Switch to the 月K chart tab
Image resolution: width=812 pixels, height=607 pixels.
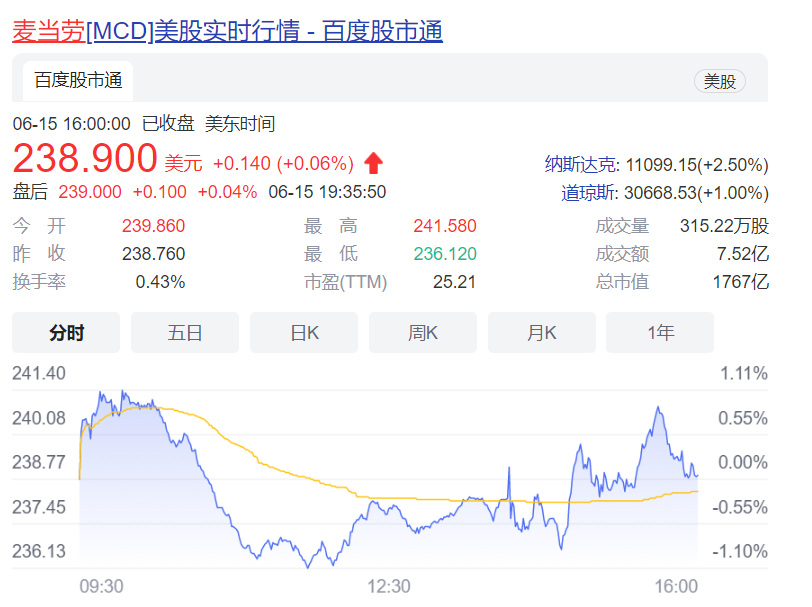tap(542, 333)
